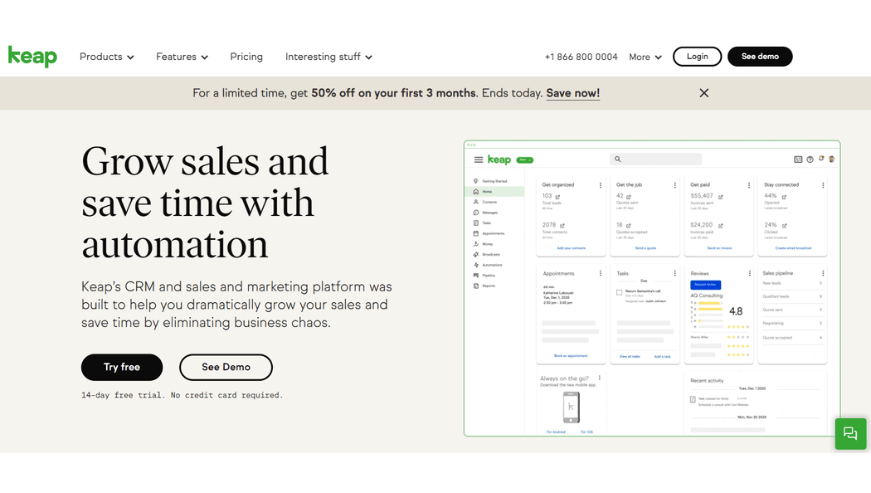Click the blue Request review button
This screenshot has height=493, width=871.
coord(705,285)
